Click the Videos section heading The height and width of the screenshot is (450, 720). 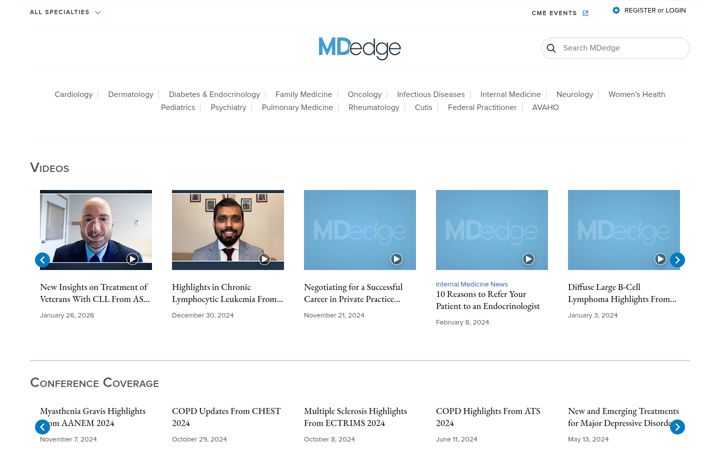pos(50,168)
